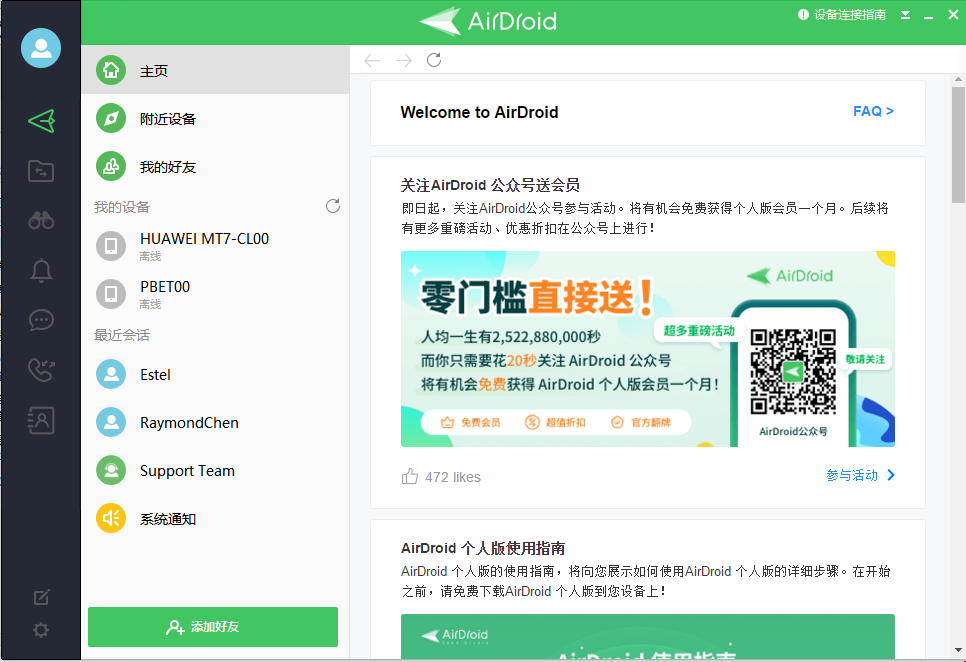This screenshot has height=662, width=966.
Task: Click the 关注AirDroid 公众号送会员 title
Action: 490,185
